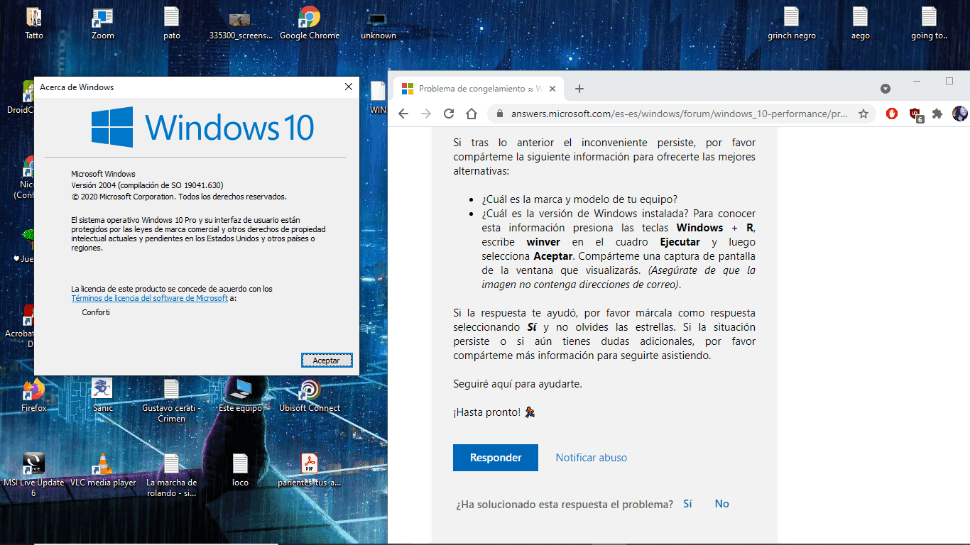Answer Sí to solved question
Viewport: 970px width, 545px height.
pyautogui.click(x=687, y=504)
